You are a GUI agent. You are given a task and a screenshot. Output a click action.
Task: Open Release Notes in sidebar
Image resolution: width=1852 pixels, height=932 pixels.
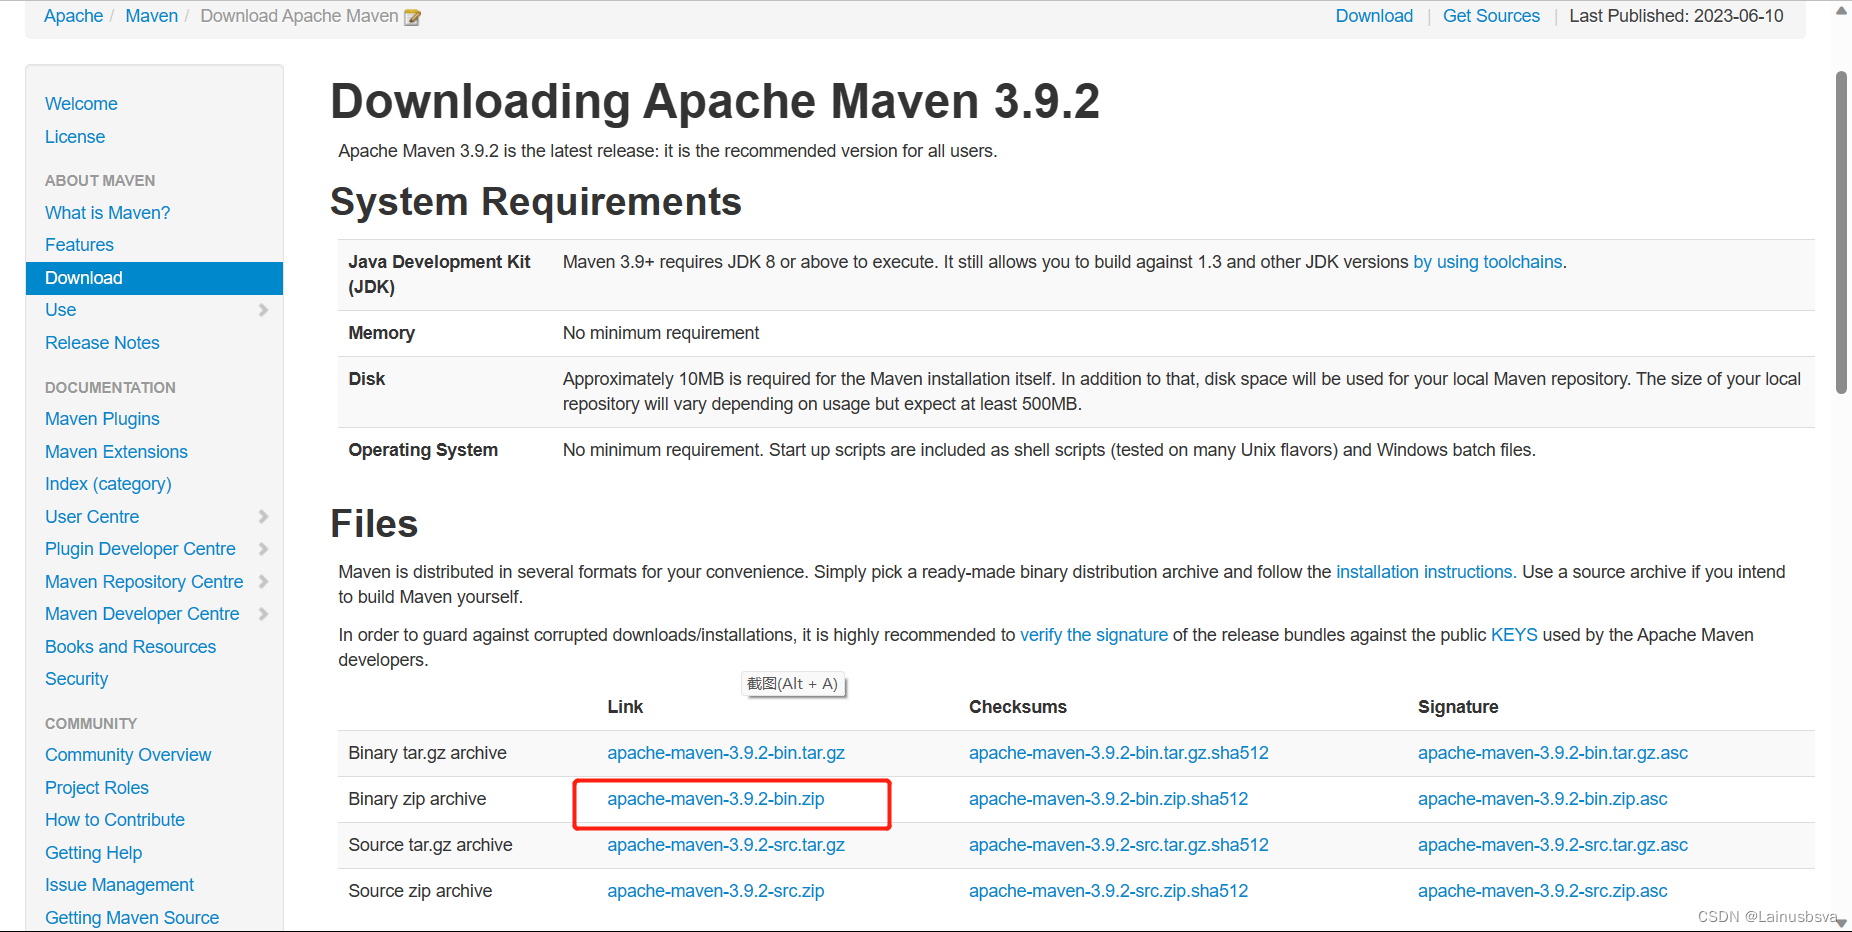coord(102,343)
